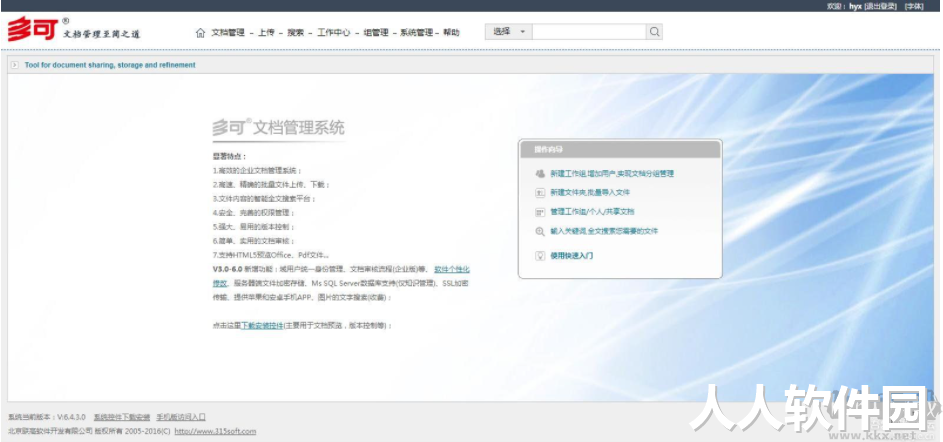Click the 多可 logo at top left

point(33,29)
